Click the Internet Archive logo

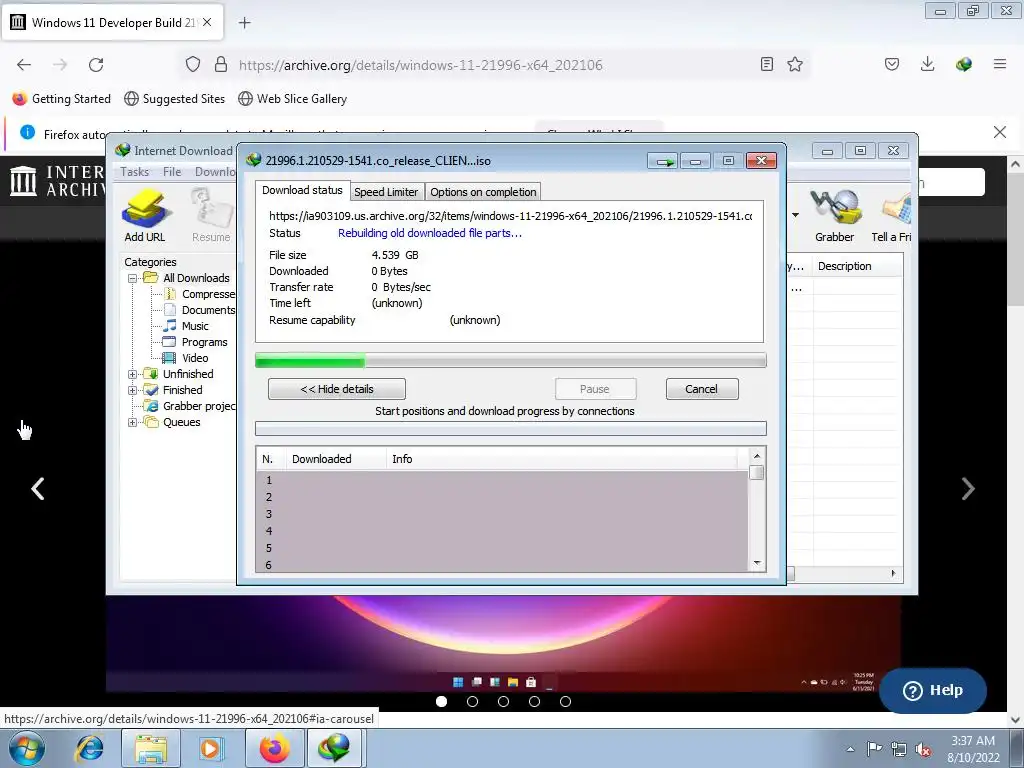[56, 181]
